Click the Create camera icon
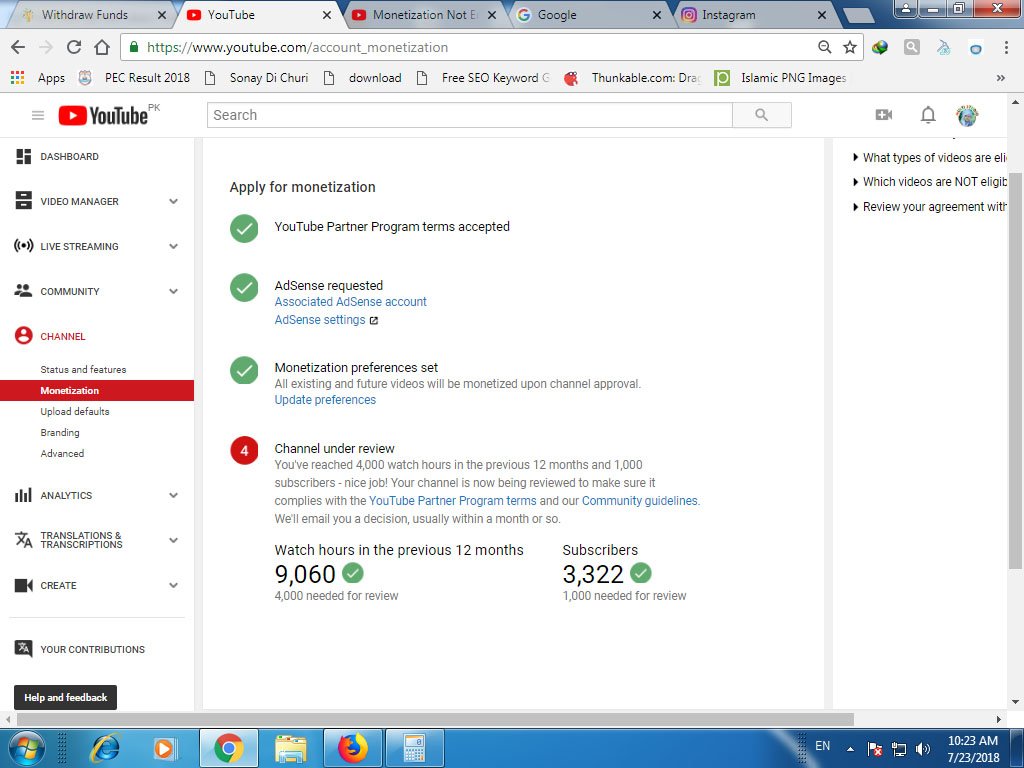The height and width of the screenshot is (768, 1024). 24,585
